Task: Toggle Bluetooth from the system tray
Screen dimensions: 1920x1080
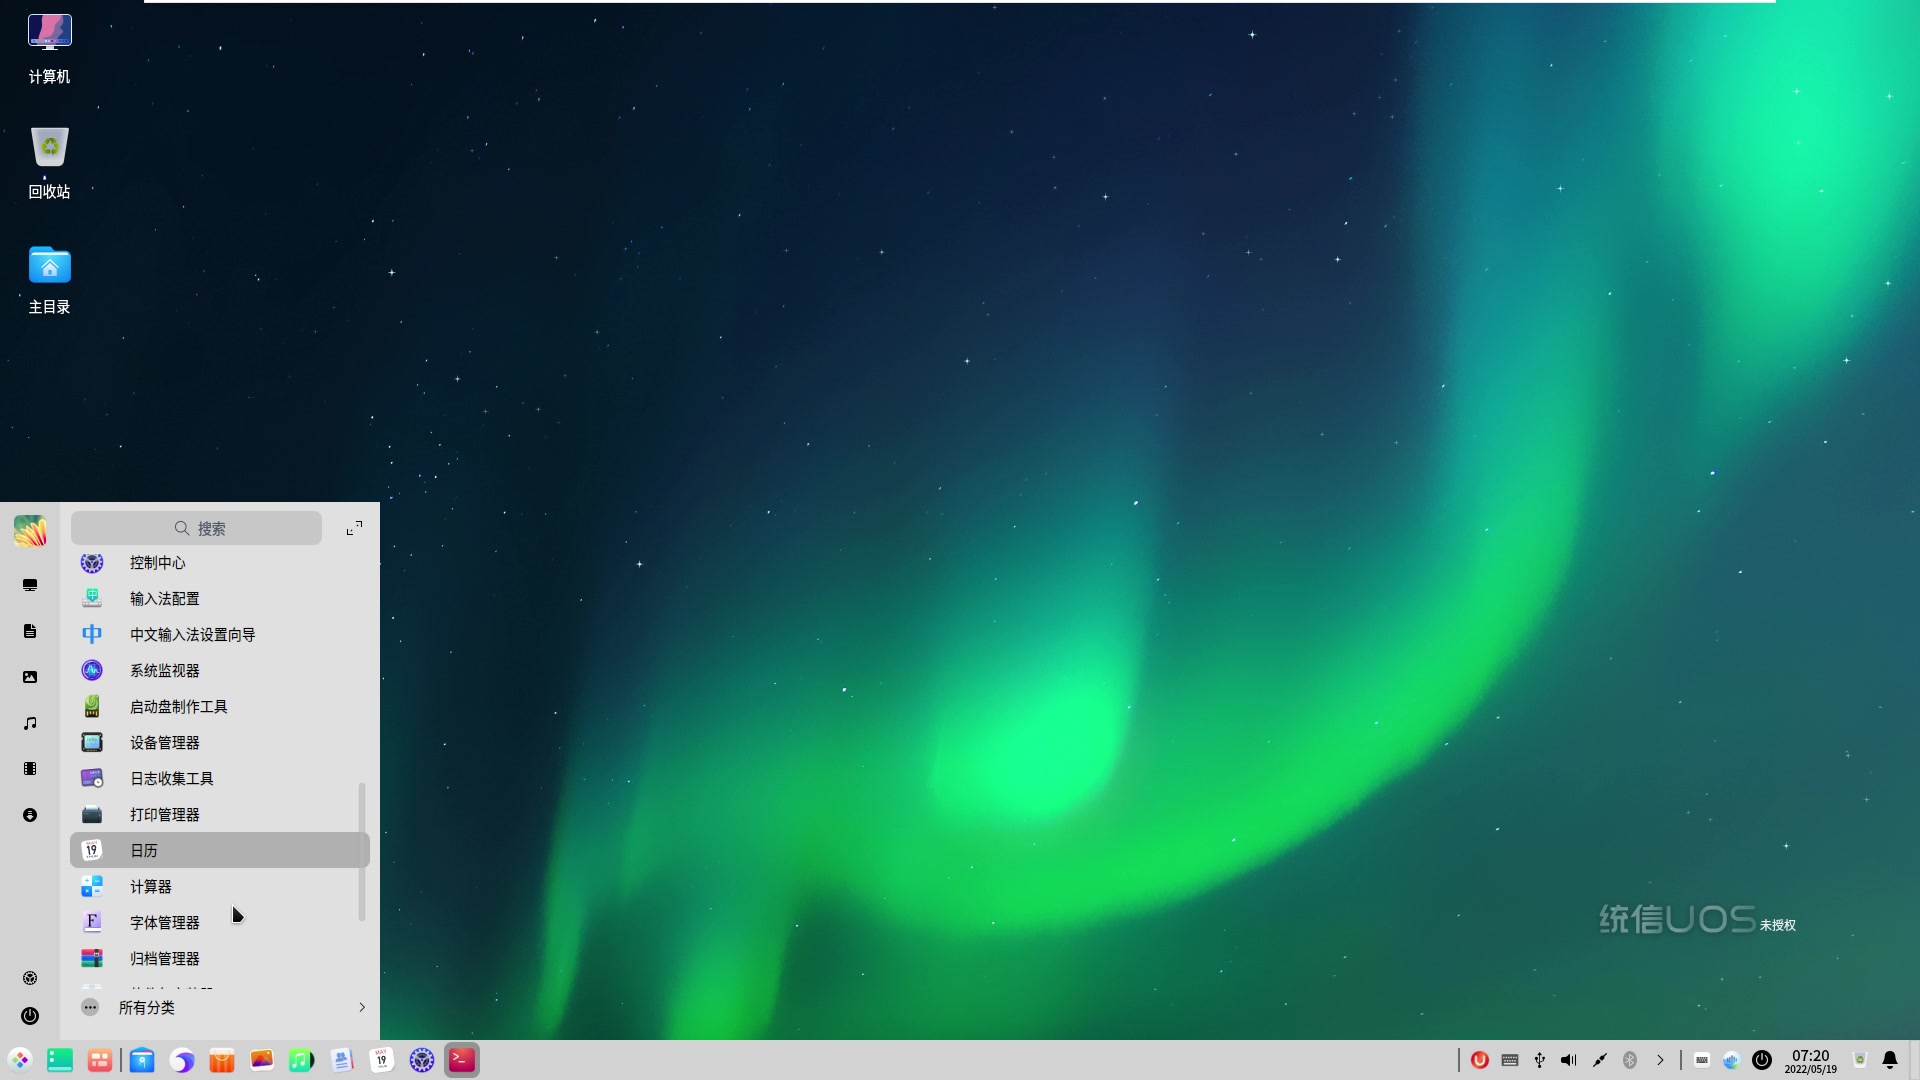Action: [x=1630, y=1060]
